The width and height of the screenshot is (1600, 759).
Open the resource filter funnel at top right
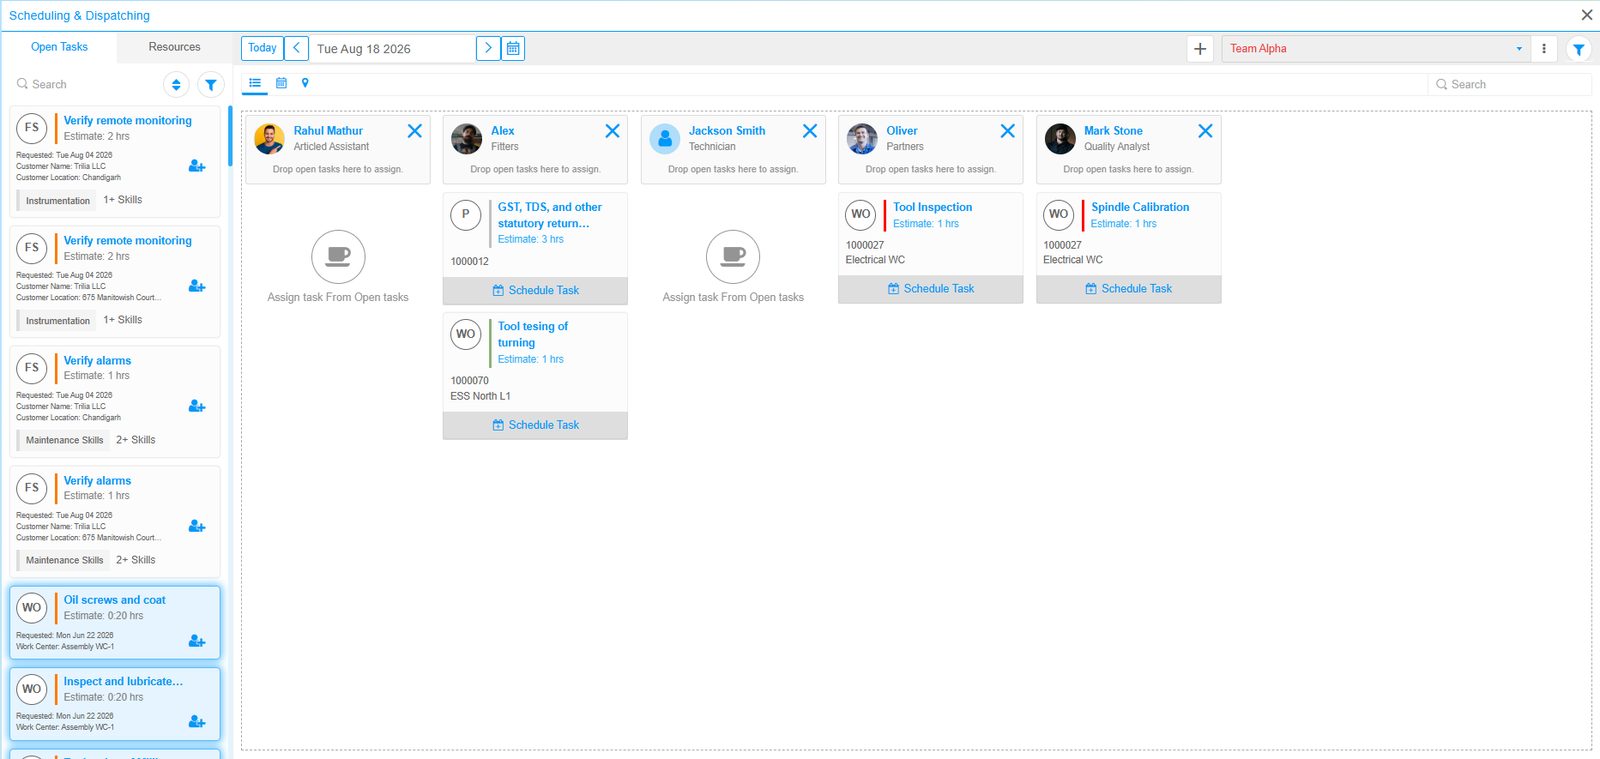[1579, 49]
